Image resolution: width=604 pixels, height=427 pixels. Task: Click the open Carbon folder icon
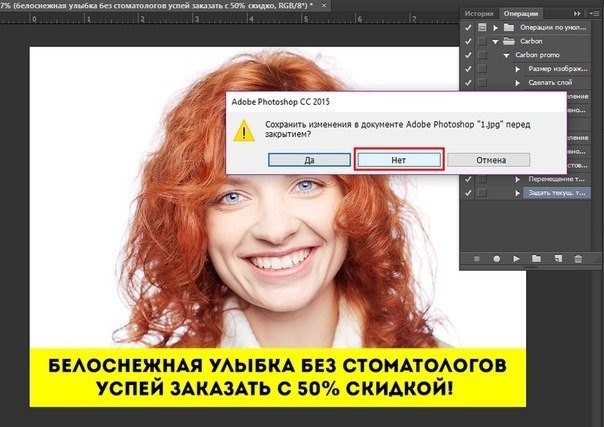[x=509, y=41]
